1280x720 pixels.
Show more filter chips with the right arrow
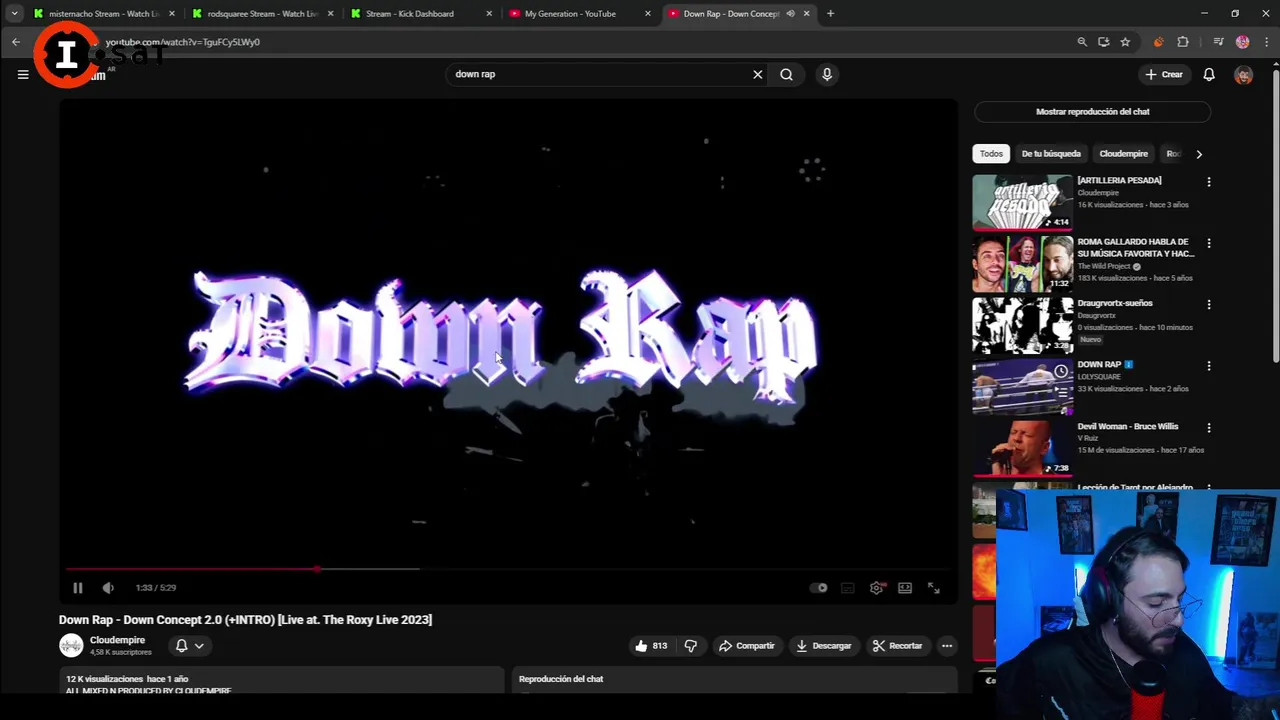(1199, 154)
